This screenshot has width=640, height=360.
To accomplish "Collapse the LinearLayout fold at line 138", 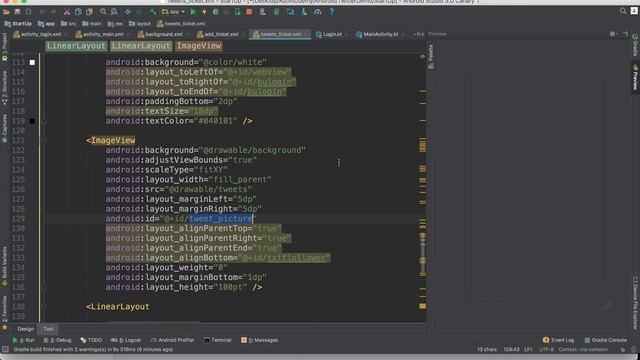I will click(44, 307).
